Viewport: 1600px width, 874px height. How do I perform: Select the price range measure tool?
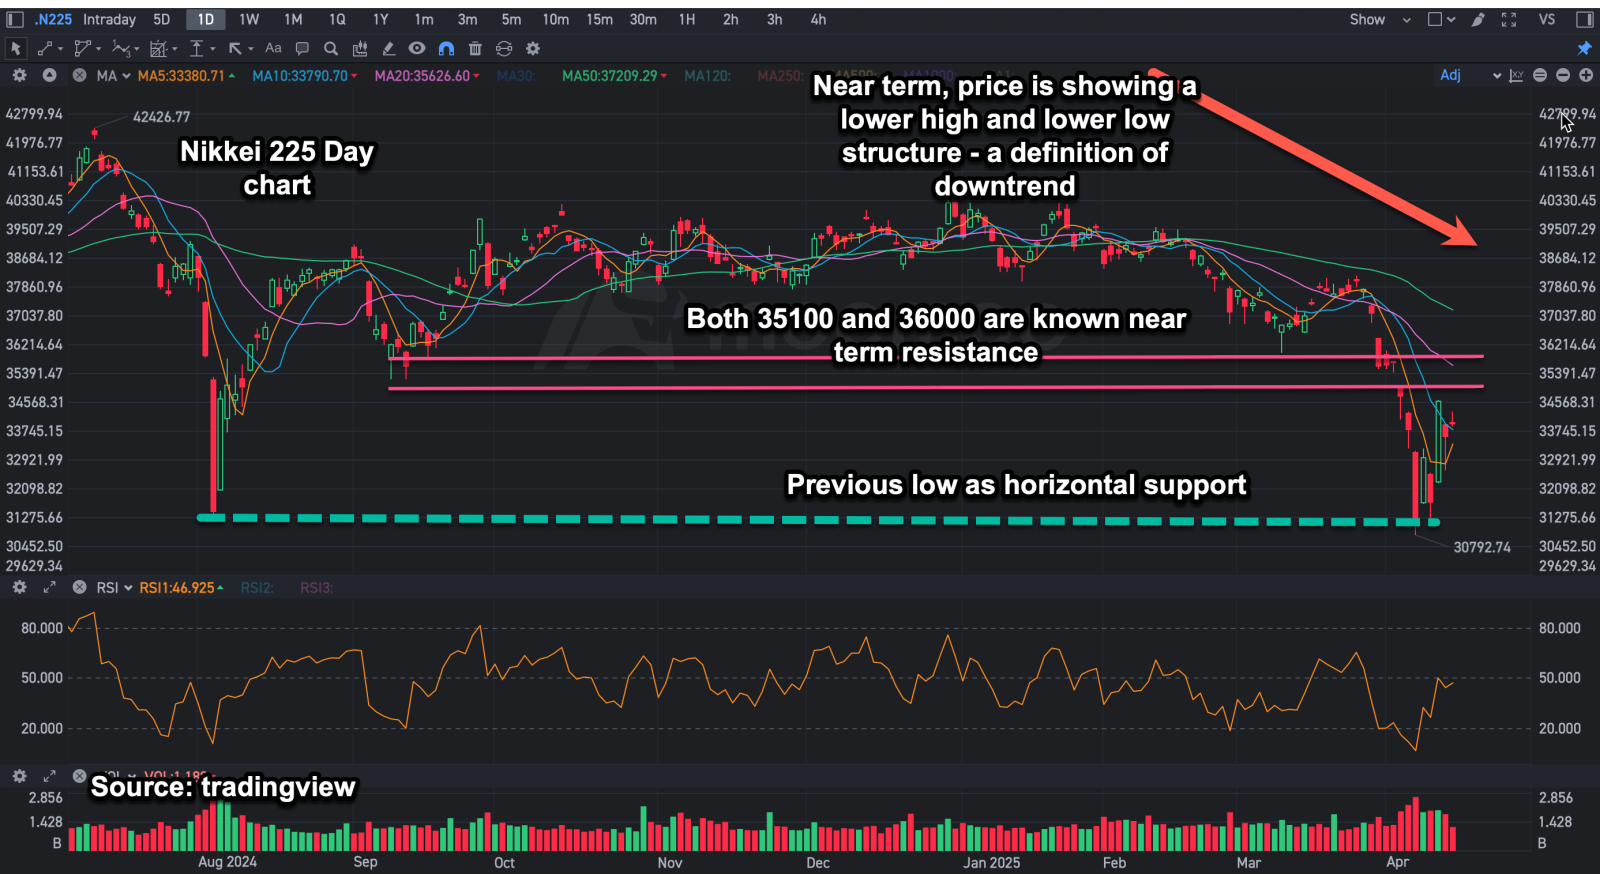tap(197, 48)
